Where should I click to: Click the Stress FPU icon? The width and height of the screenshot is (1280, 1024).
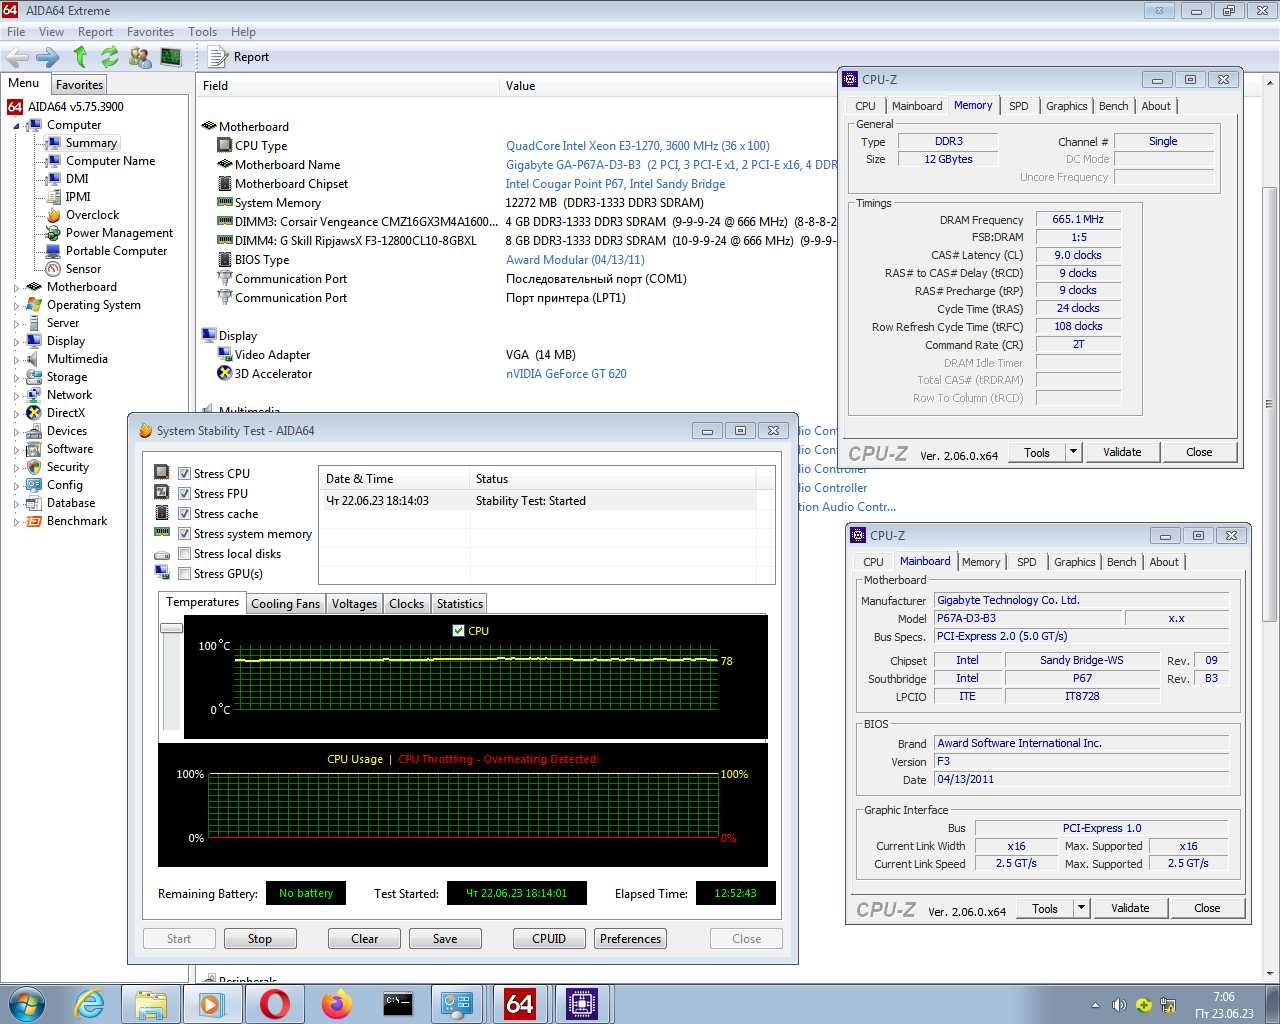(162, 493)
